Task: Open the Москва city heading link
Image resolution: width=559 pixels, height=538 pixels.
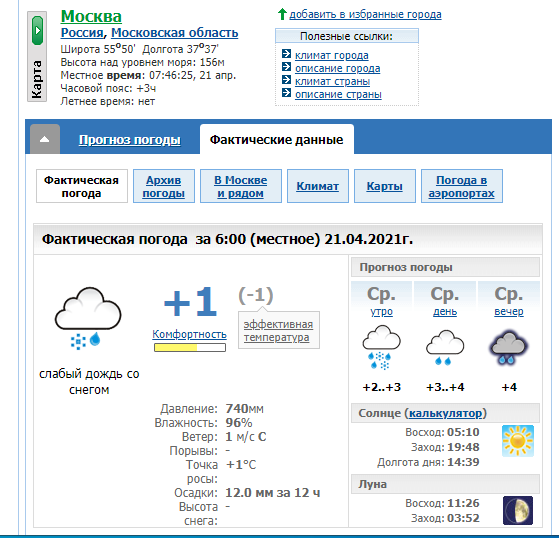Action: click(x=91, y=16)
